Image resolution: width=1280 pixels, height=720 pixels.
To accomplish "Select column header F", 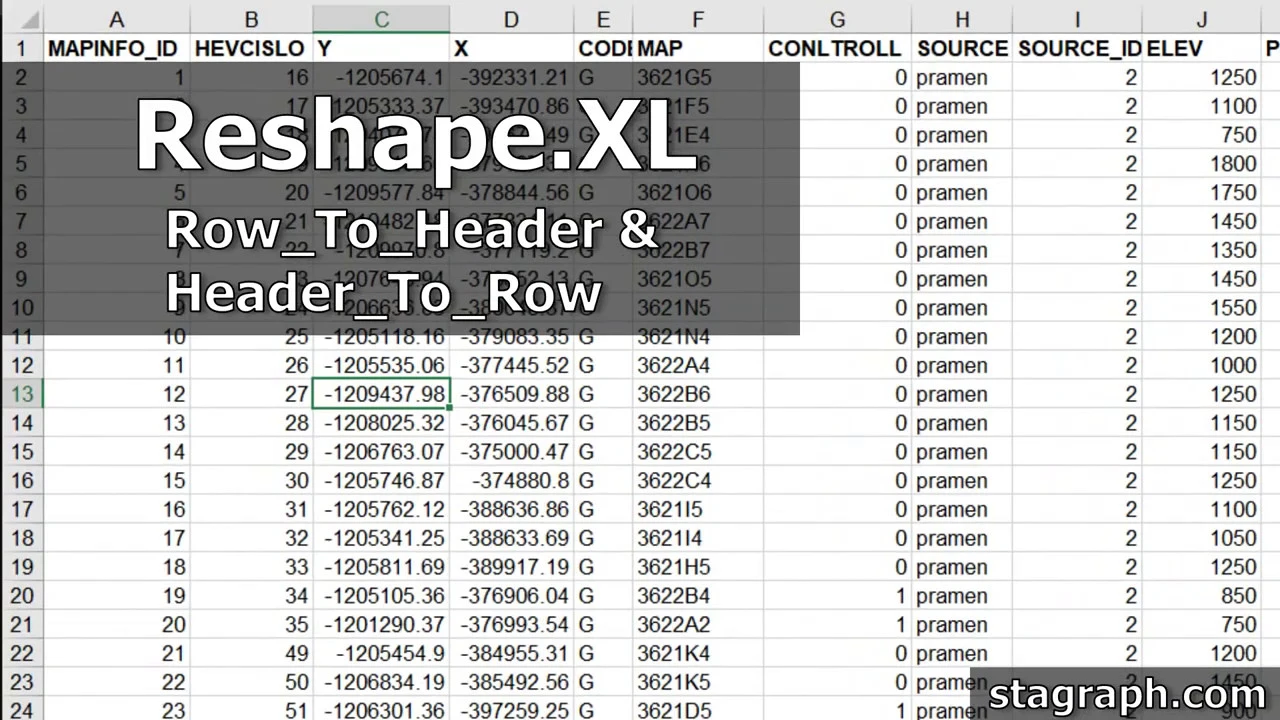I will 698,19.
